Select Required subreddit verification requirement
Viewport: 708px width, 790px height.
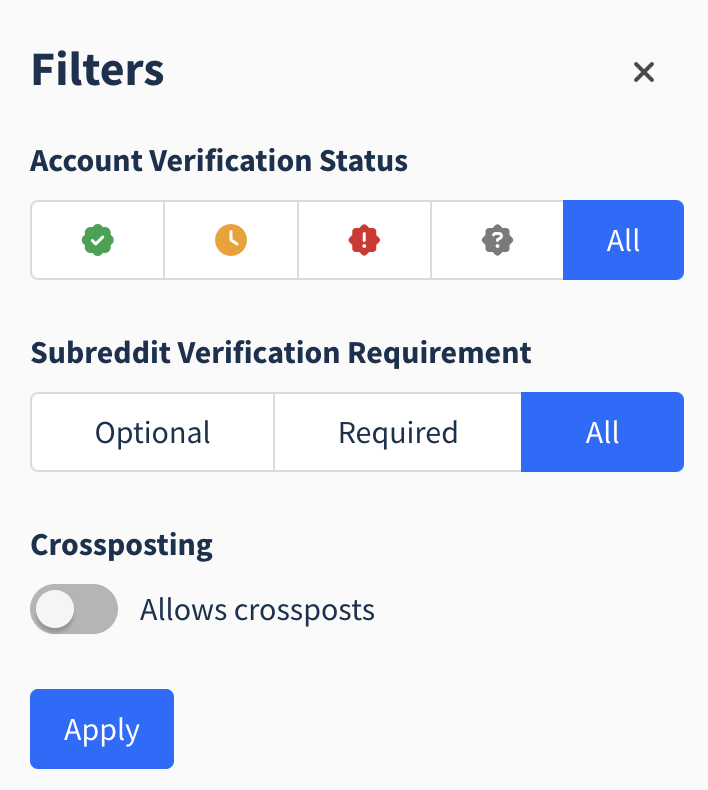[x=398, y=432]
